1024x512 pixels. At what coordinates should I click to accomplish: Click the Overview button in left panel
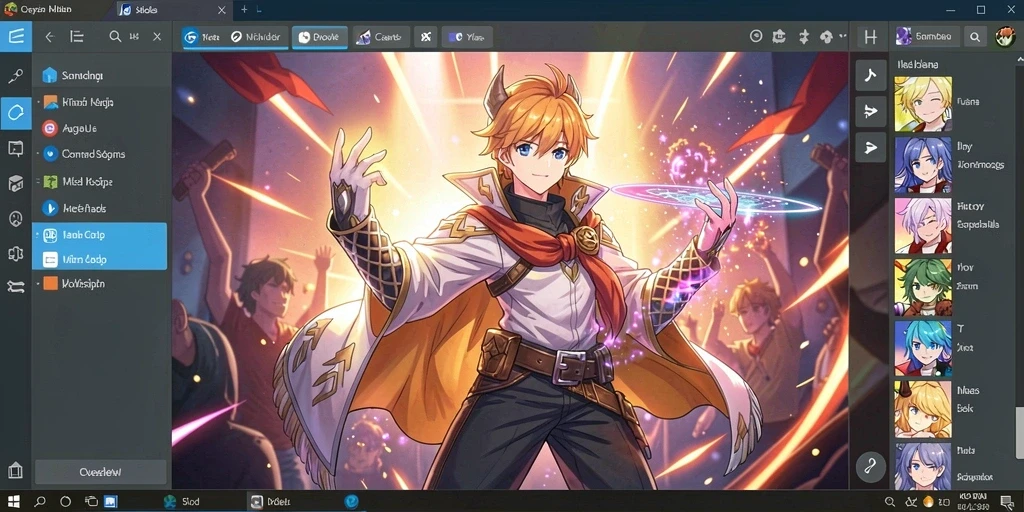click(x=100, y=472)
